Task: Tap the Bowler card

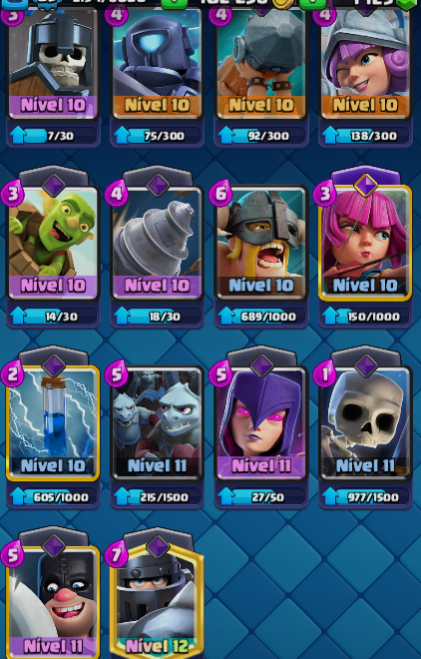Action: click(x=261, y=62)
